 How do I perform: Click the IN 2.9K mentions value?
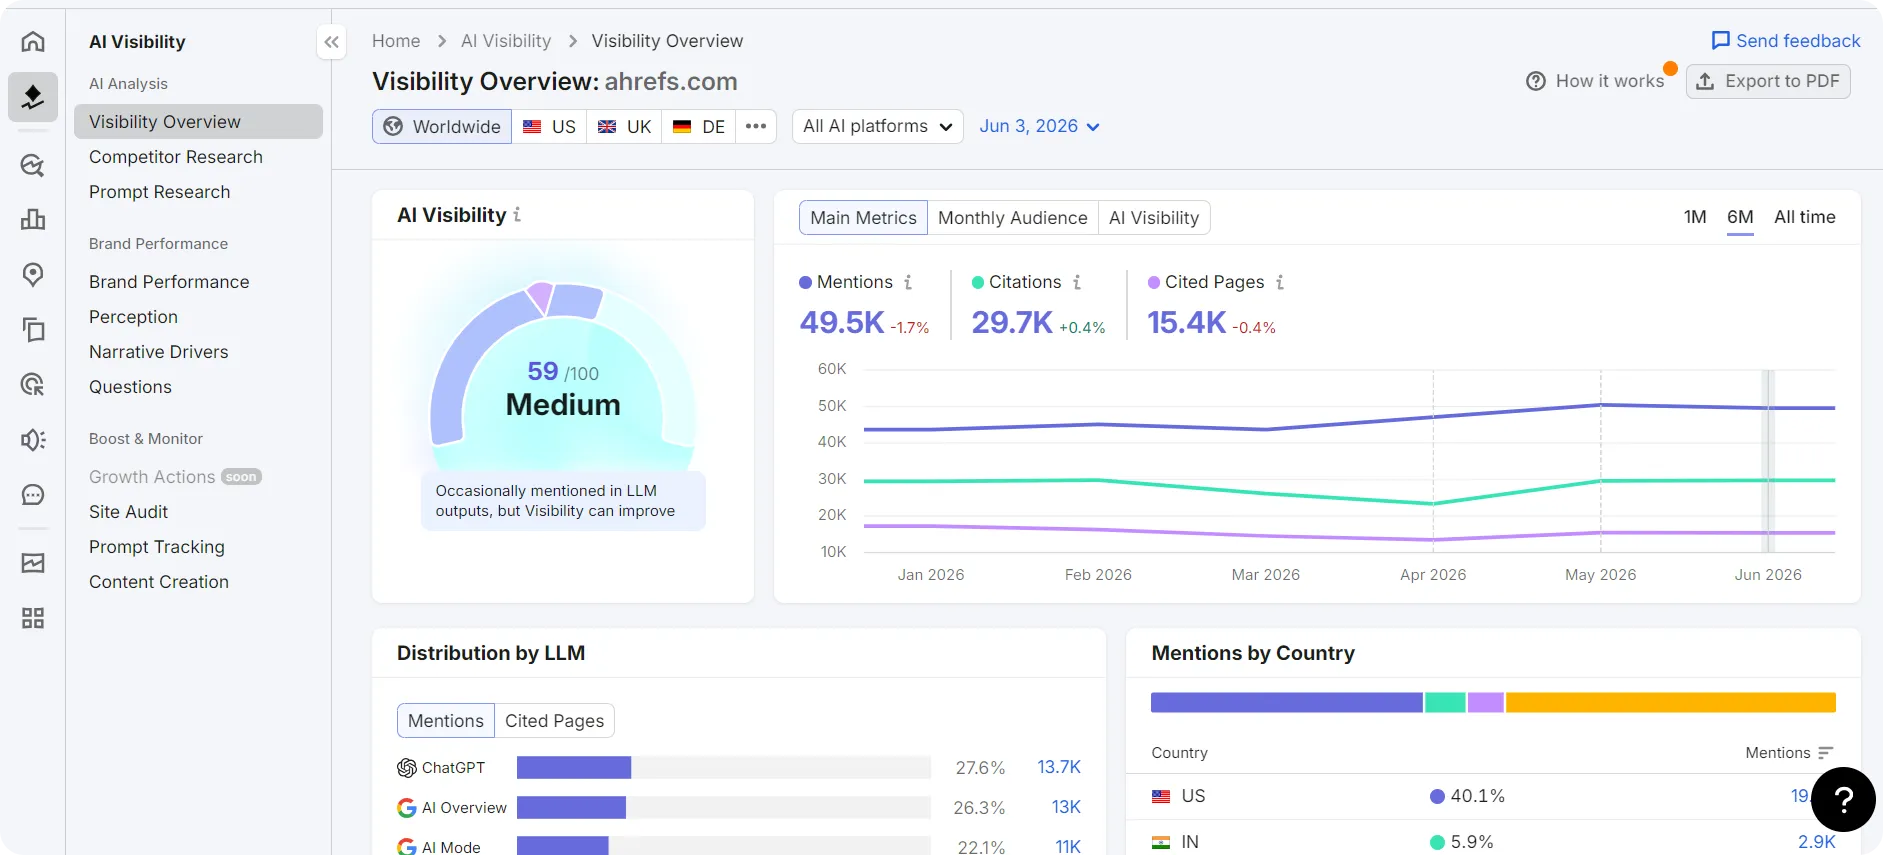pos(1816,842)
